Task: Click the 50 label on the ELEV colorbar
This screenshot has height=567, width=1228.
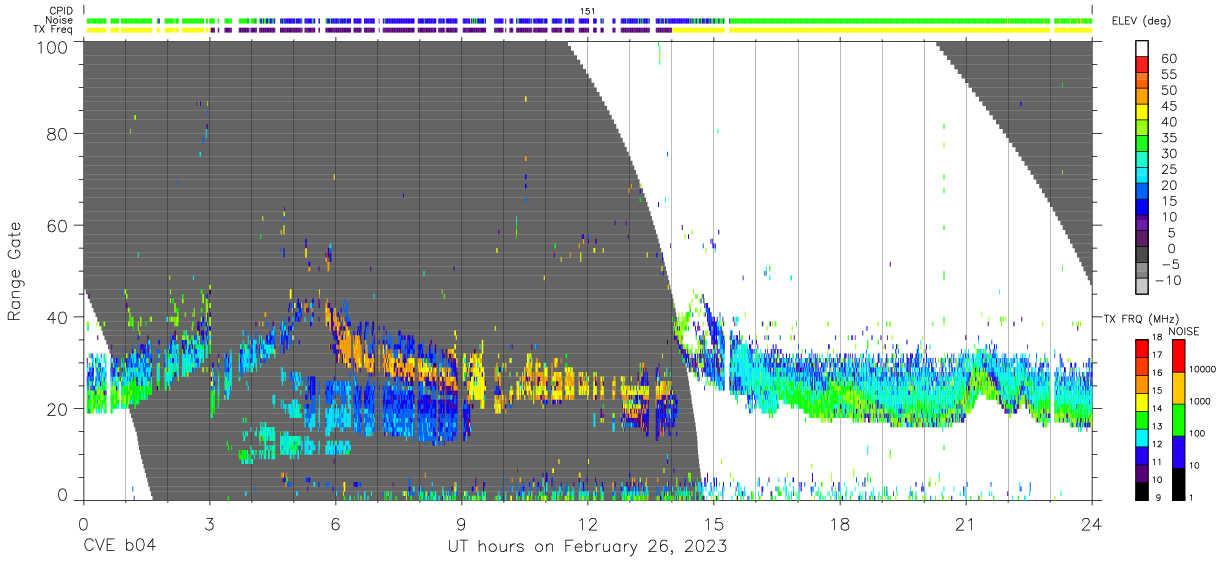Action: click(x=1169, y=91)
